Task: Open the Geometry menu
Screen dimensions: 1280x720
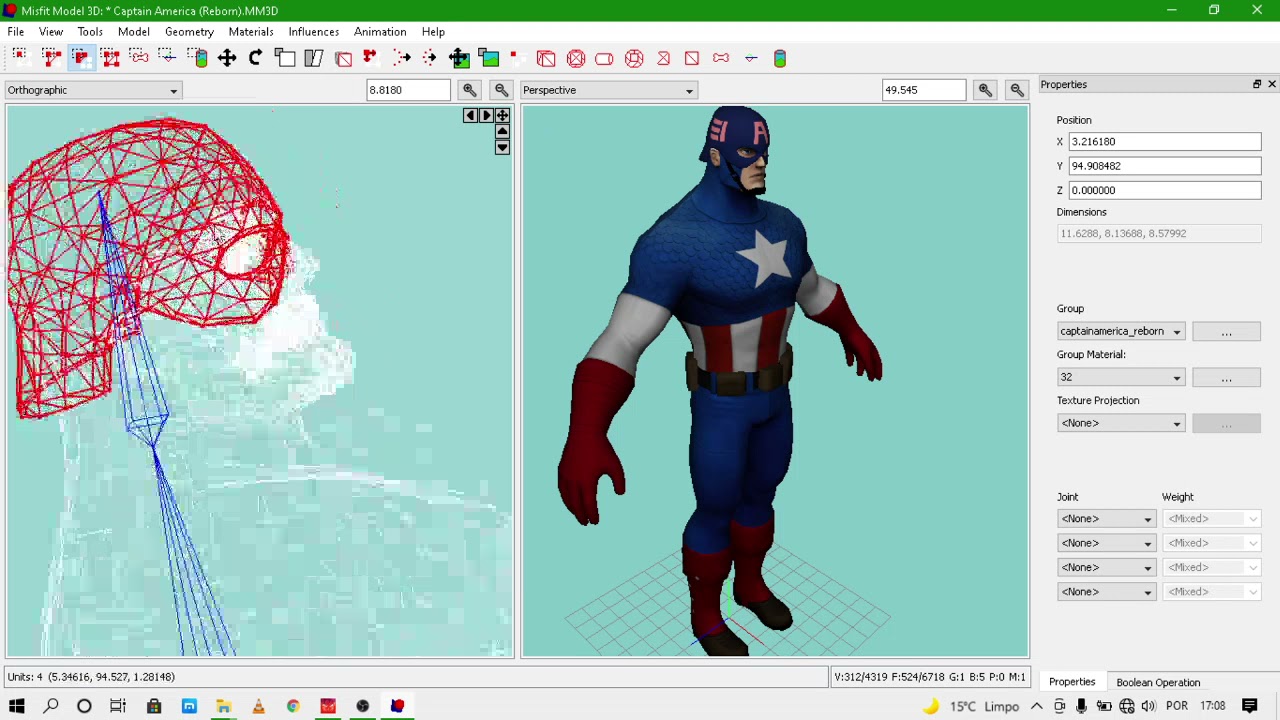Action: pos(189,31)
